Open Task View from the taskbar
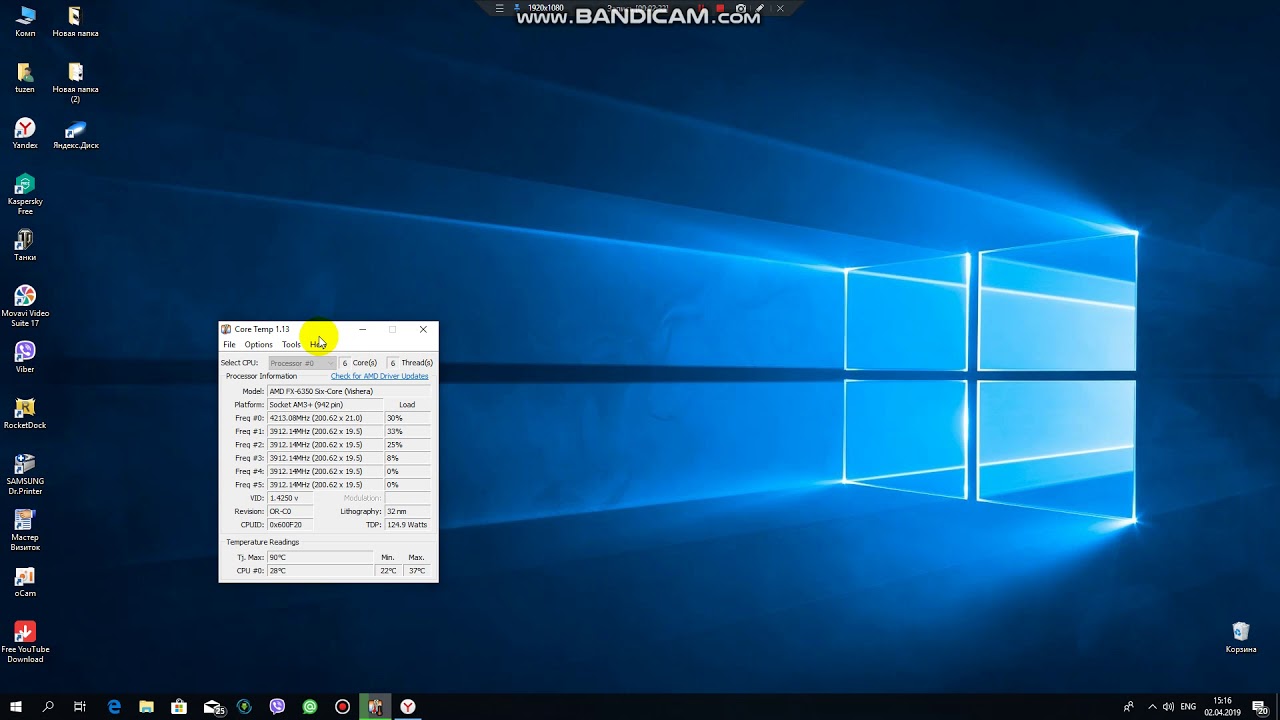The width and height of the screenshot is (1280, 720). (80, 707)
